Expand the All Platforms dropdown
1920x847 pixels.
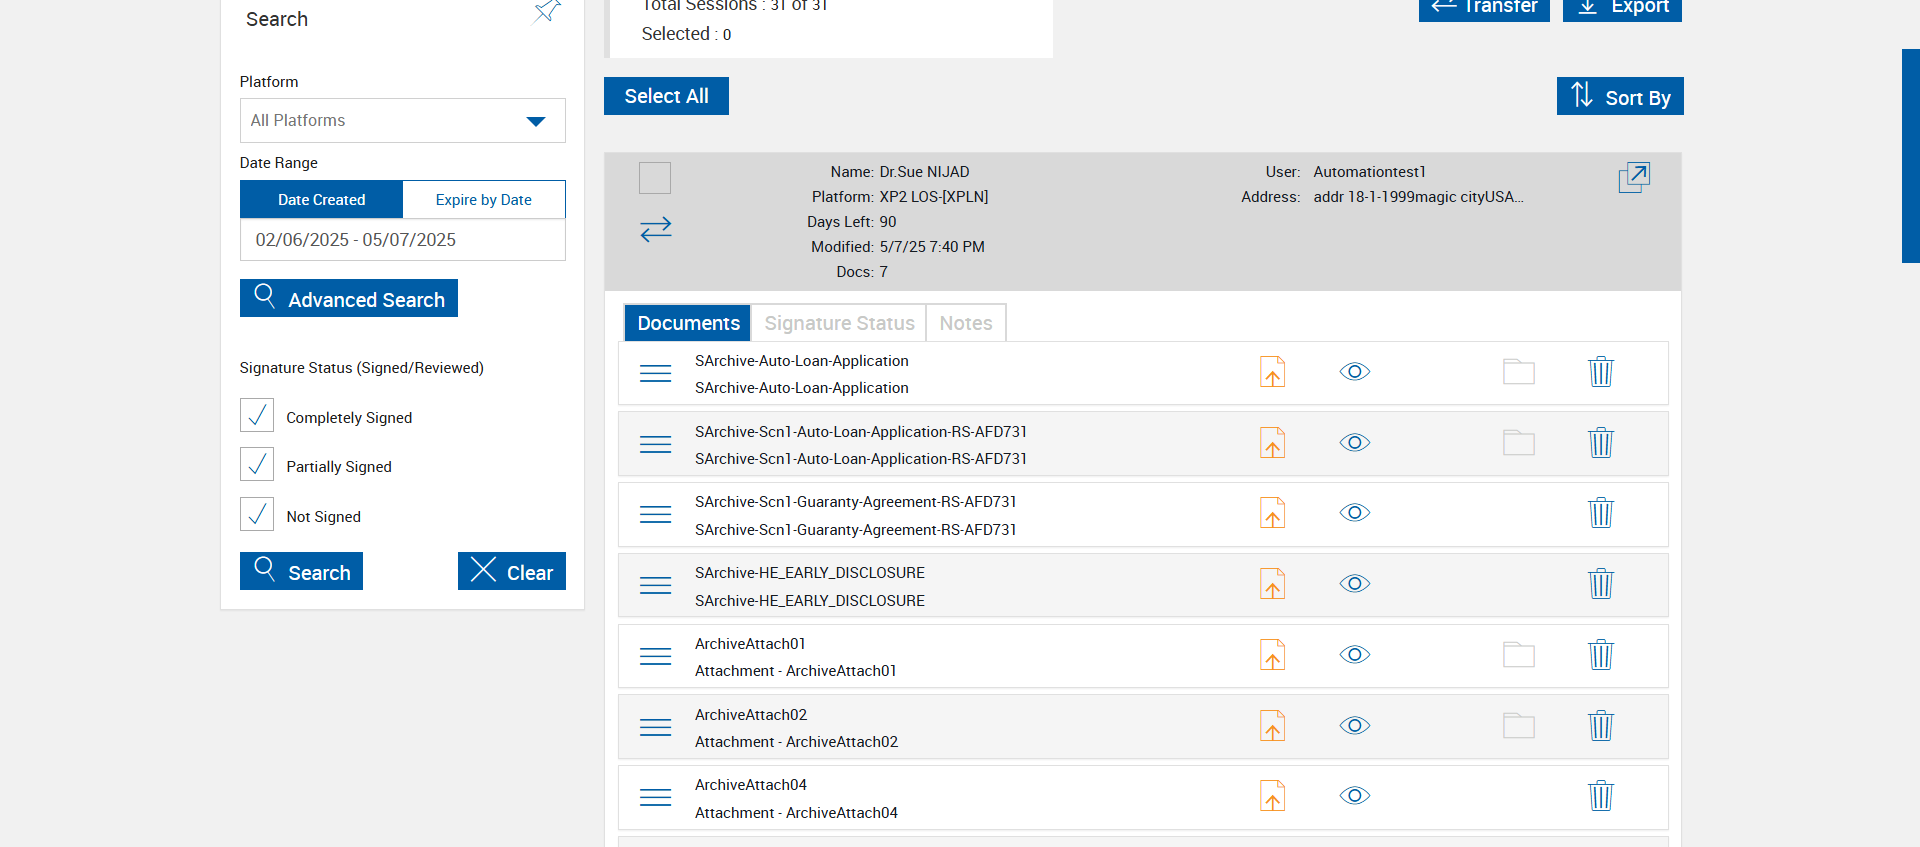pyautogui.click(x=403, y=121)
